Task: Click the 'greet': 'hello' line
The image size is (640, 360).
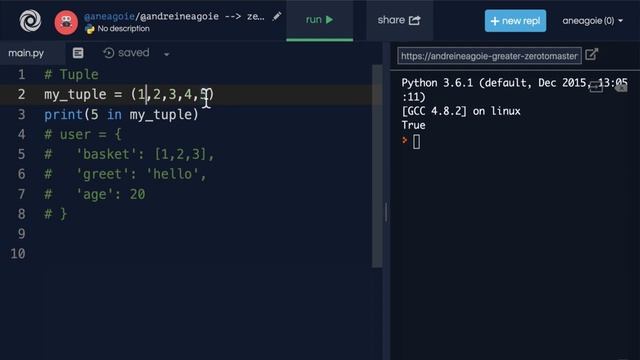Action: pyautogui.click(x=125, y=174)
